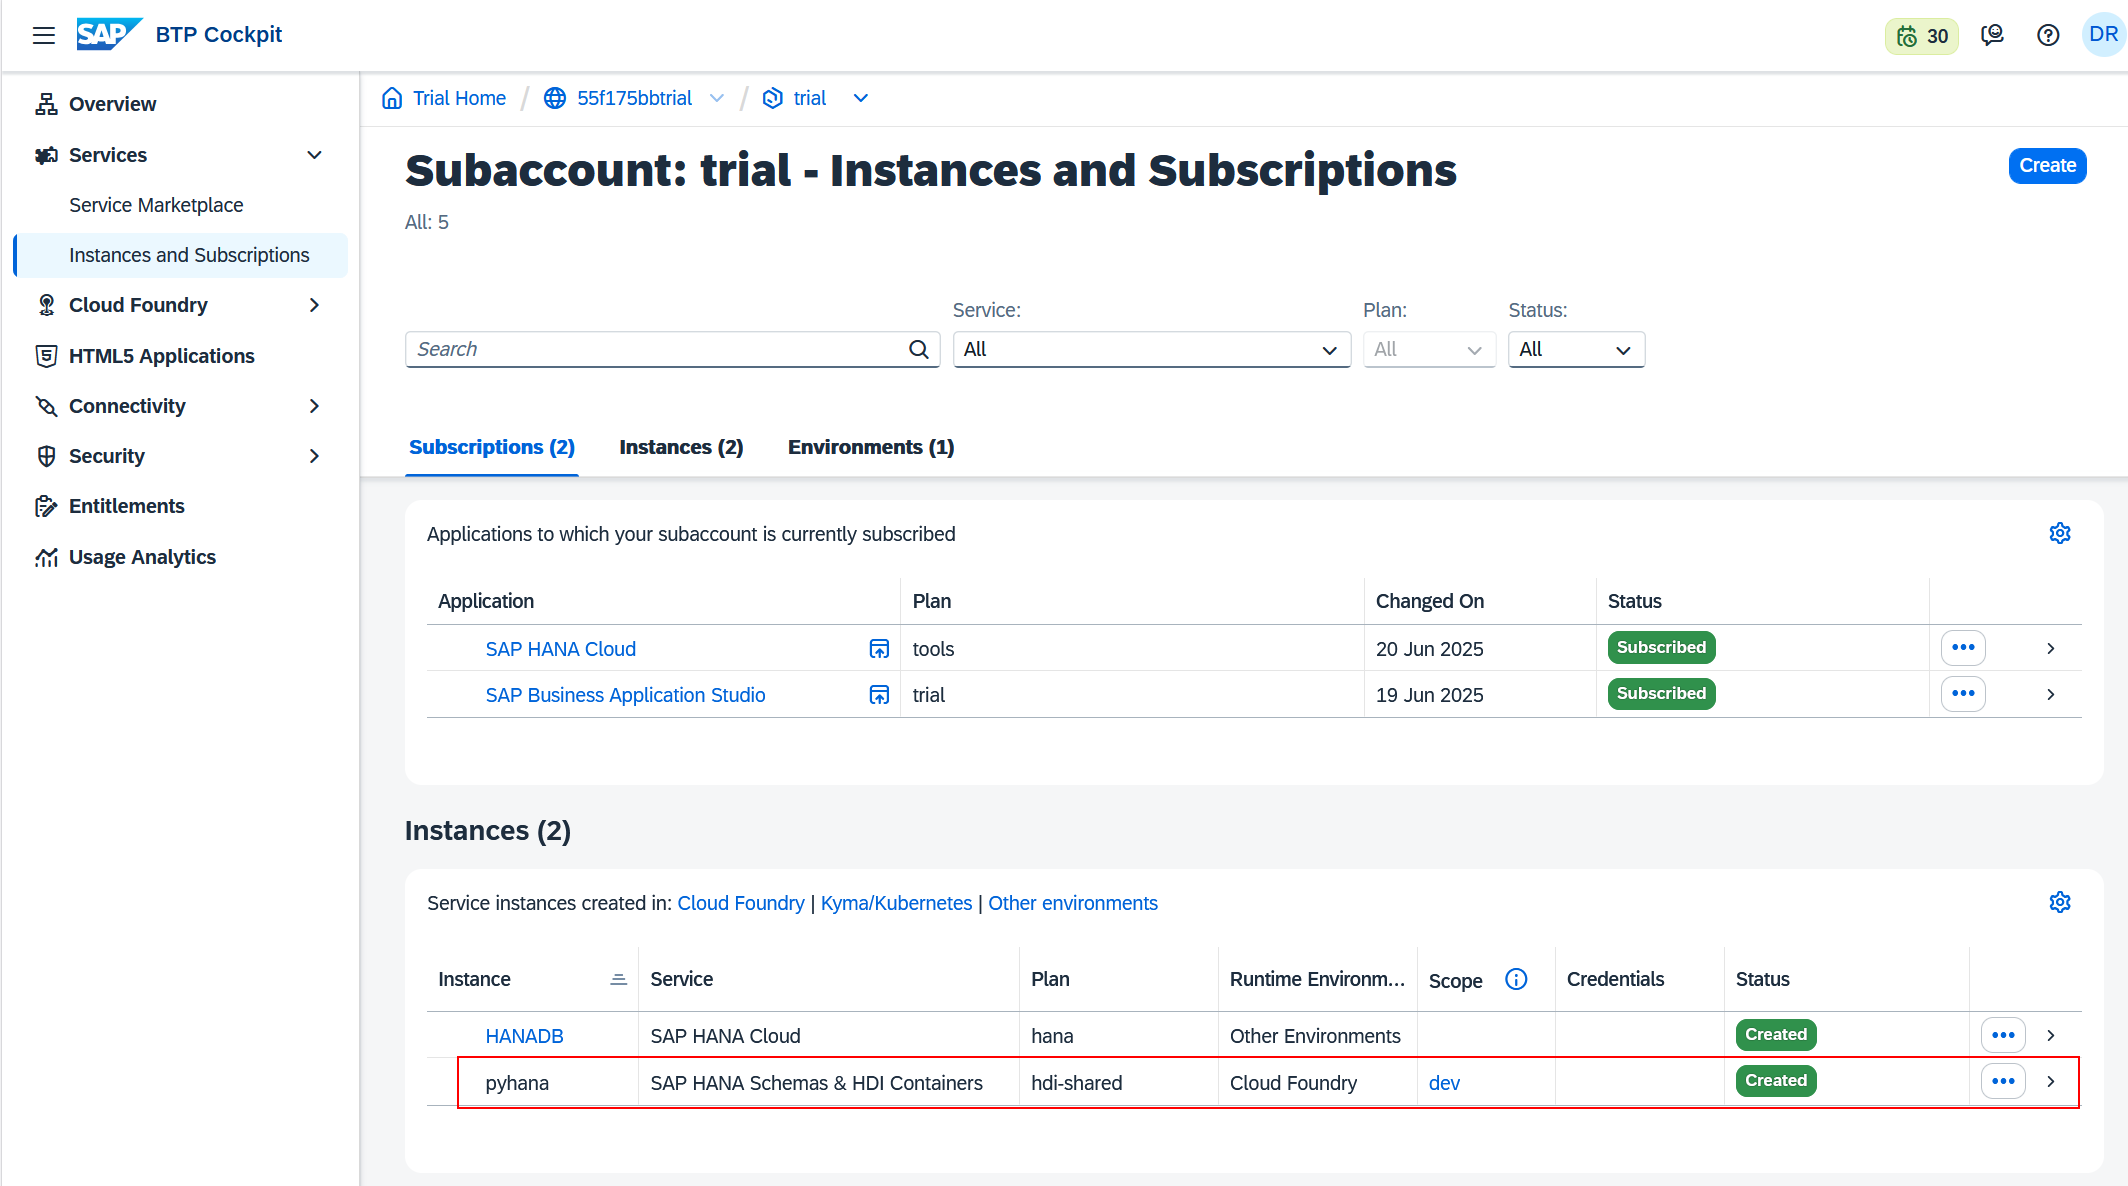Show details of SAP HANA Cloud subscription row
The image size is (2128, 1186).
coord(2051,648)
